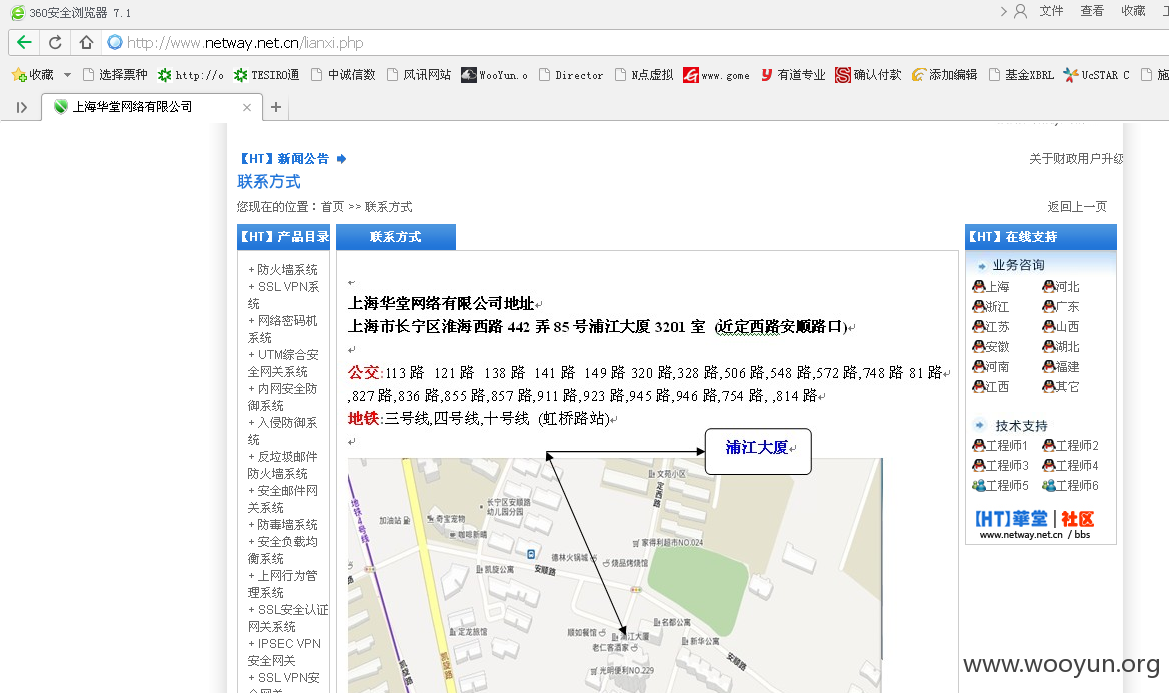Expand the title bar chevron arrow
This screenshot has width=1169, height=693.
click(x=1003, y=11)
